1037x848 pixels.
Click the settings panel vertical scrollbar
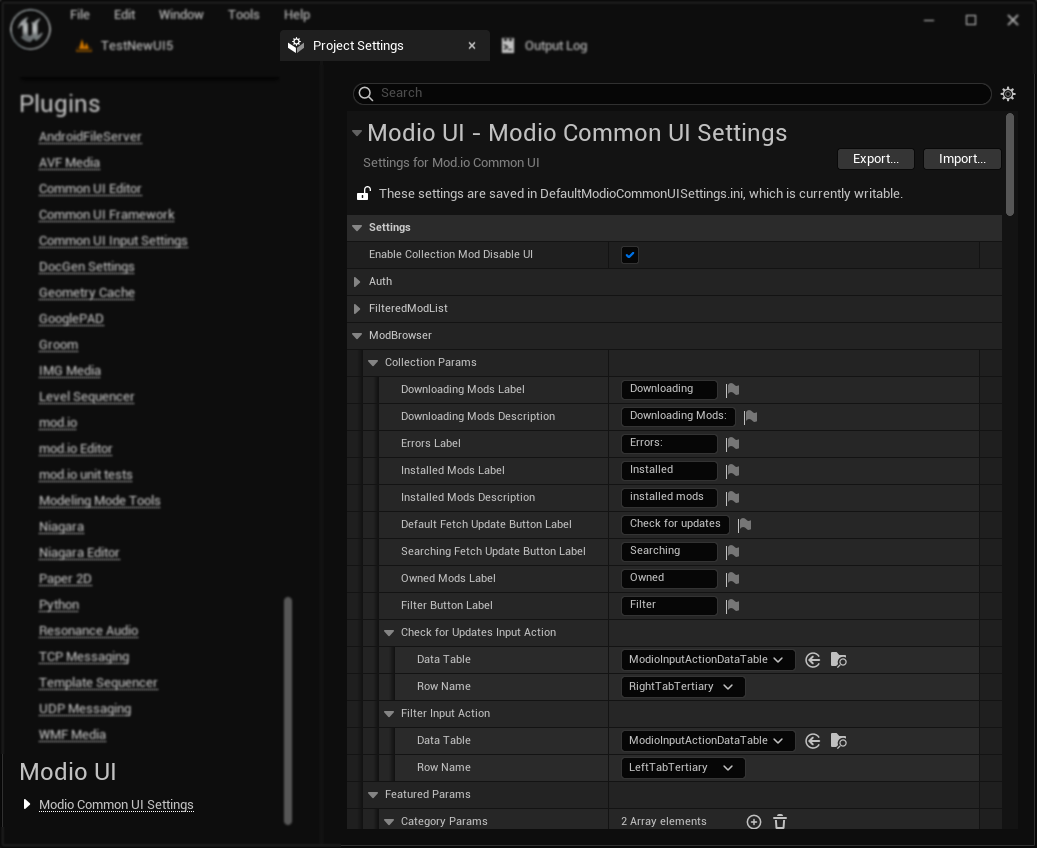[x=1009, y=164]
